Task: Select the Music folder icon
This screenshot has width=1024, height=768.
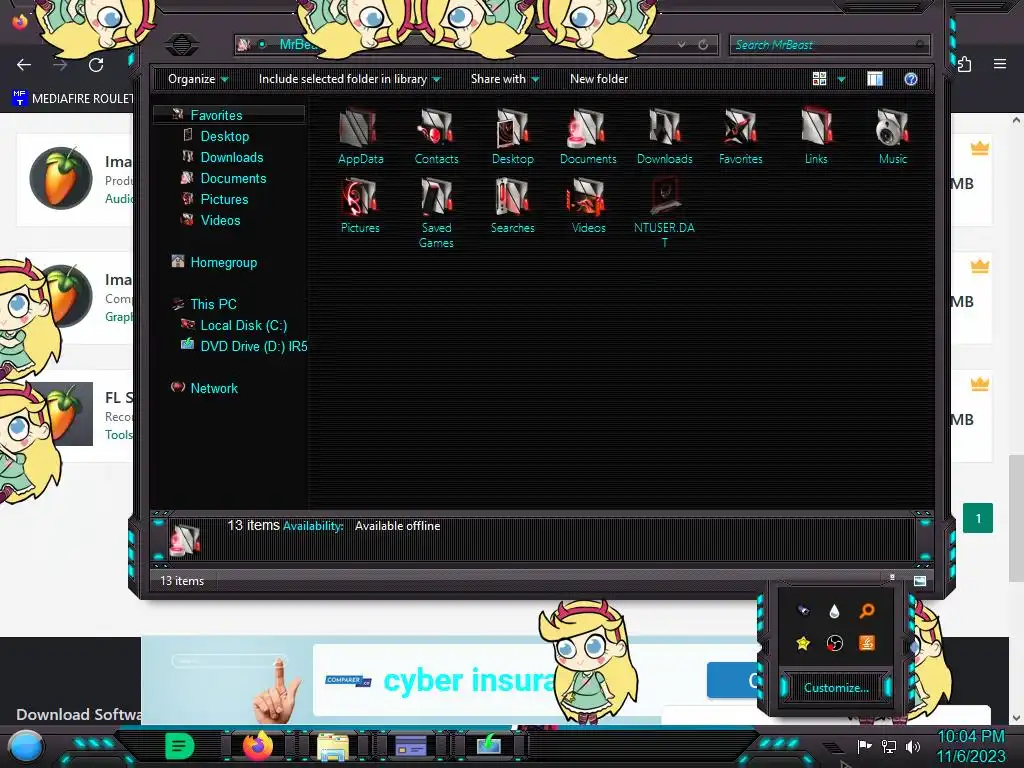Action: [x=893, y=136]
